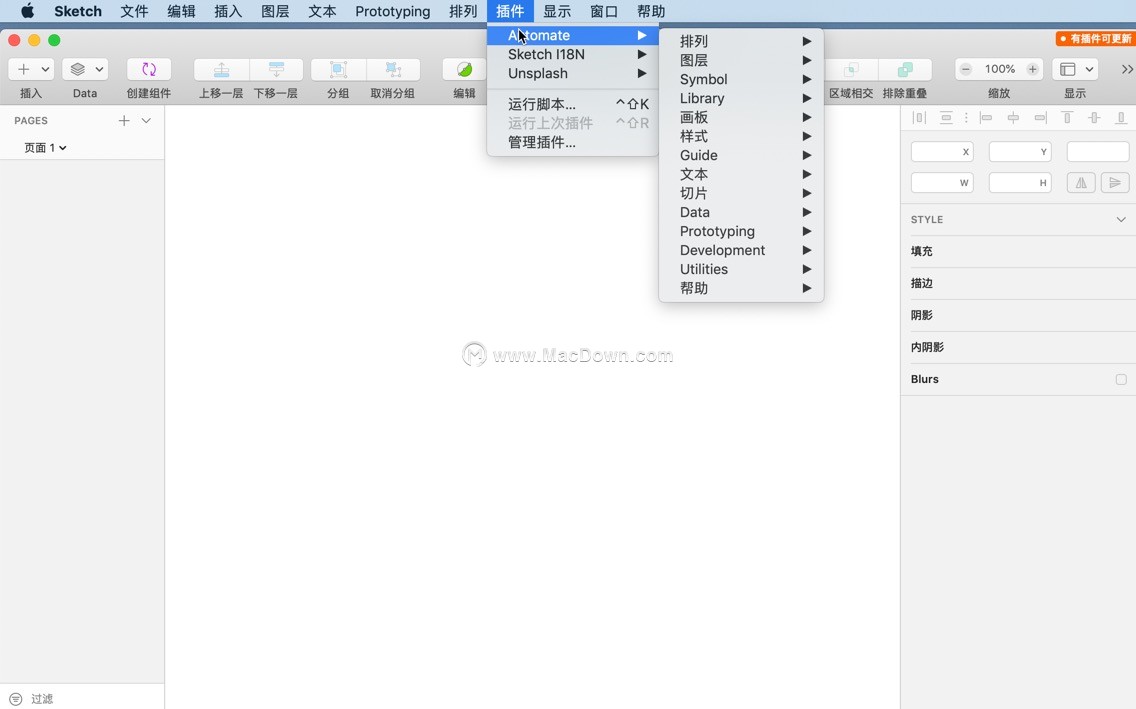The height and width of the screenshot is (709, 1136).
Task: Open 画板 artboard submenu in Automate
Action: click(740, 117)
